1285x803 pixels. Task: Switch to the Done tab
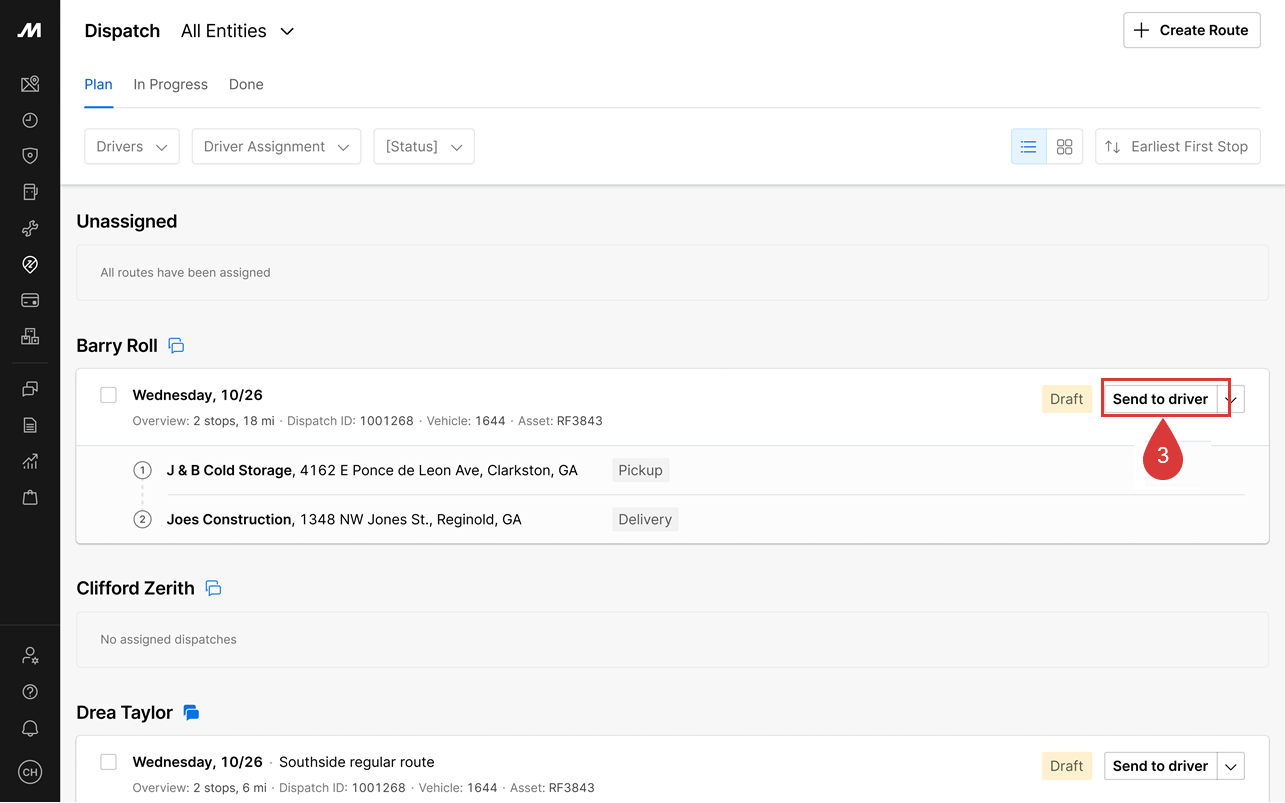246,85
